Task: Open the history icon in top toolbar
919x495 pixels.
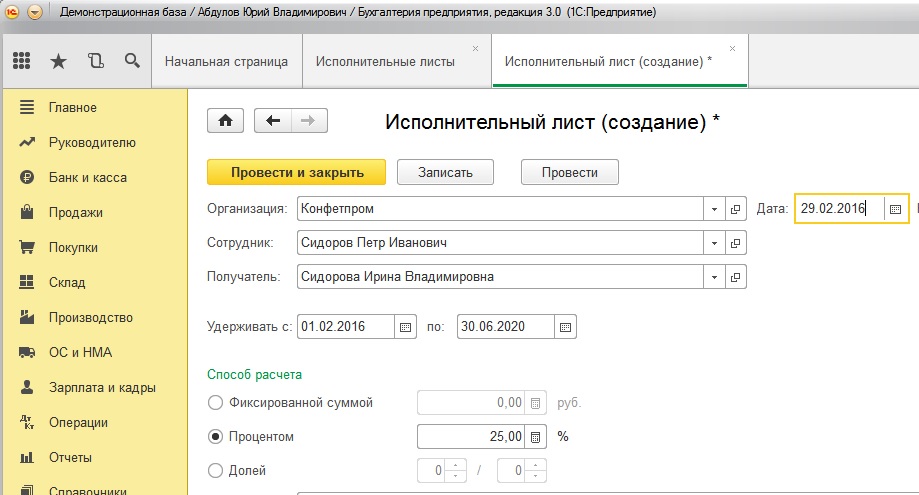Action: tap(96, 61)
